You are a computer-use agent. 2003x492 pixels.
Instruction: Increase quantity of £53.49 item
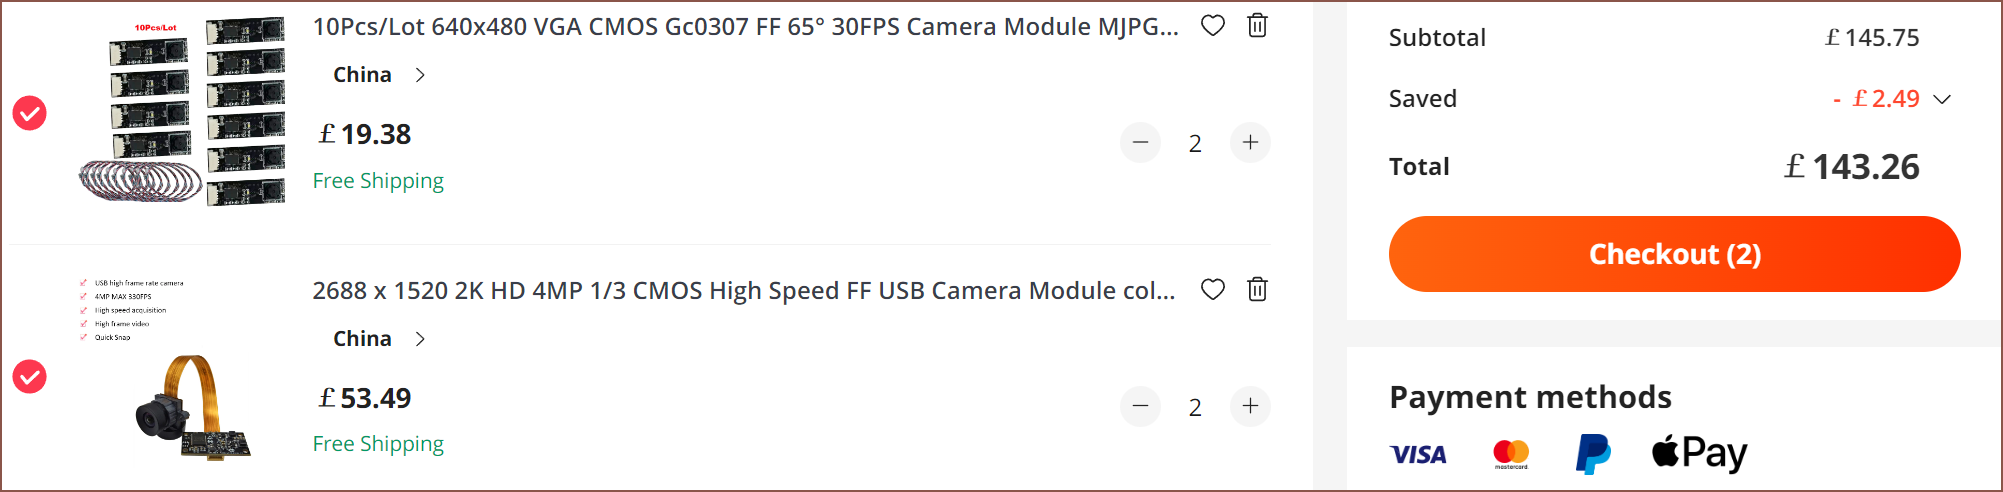click(1250, 406)
